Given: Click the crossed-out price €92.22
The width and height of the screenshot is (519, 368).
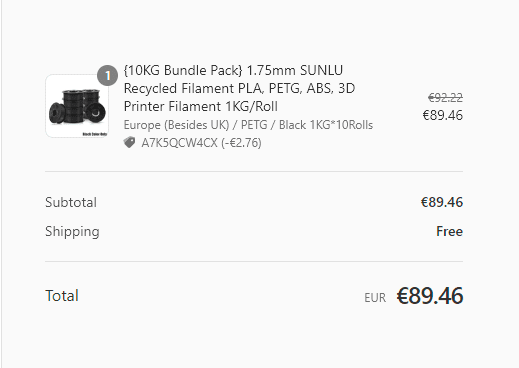Looking at the screenshot, I should tap(445, 98).
